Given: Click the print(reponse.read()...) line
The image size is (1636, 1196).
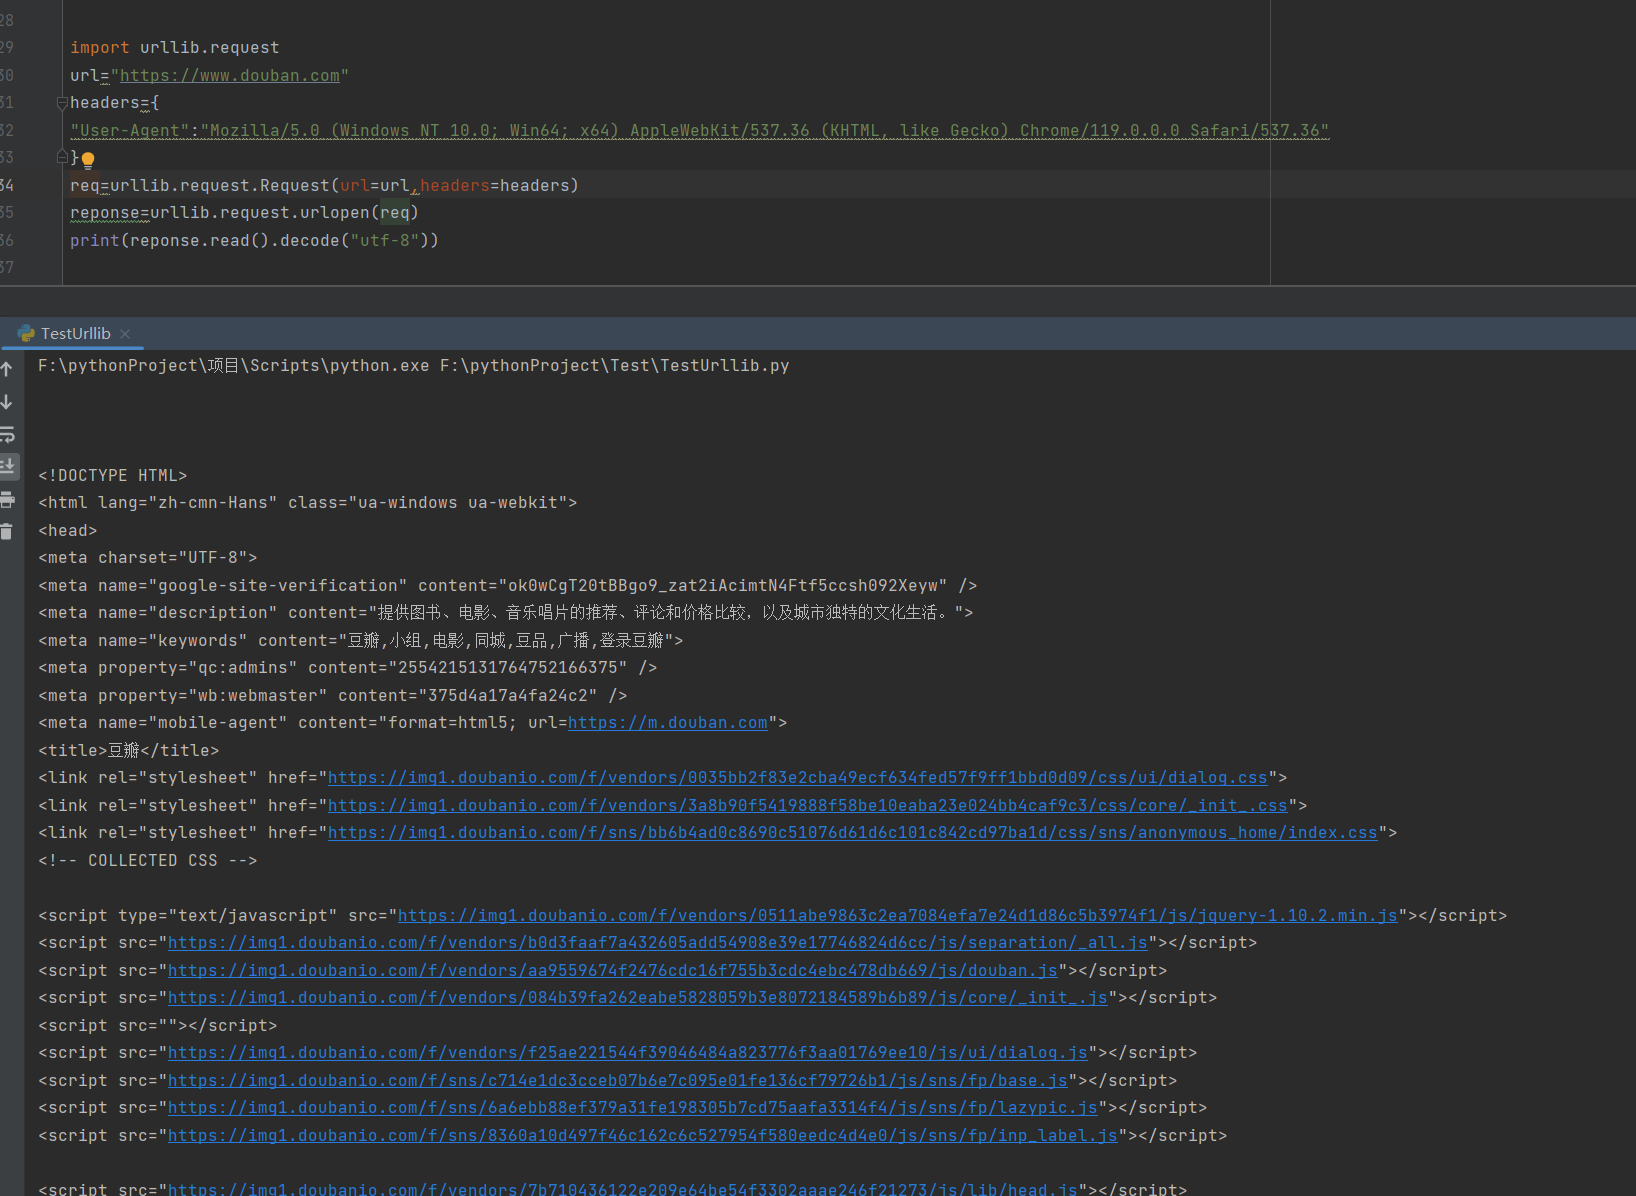Looking at the screenshot, I should point(254,241).
